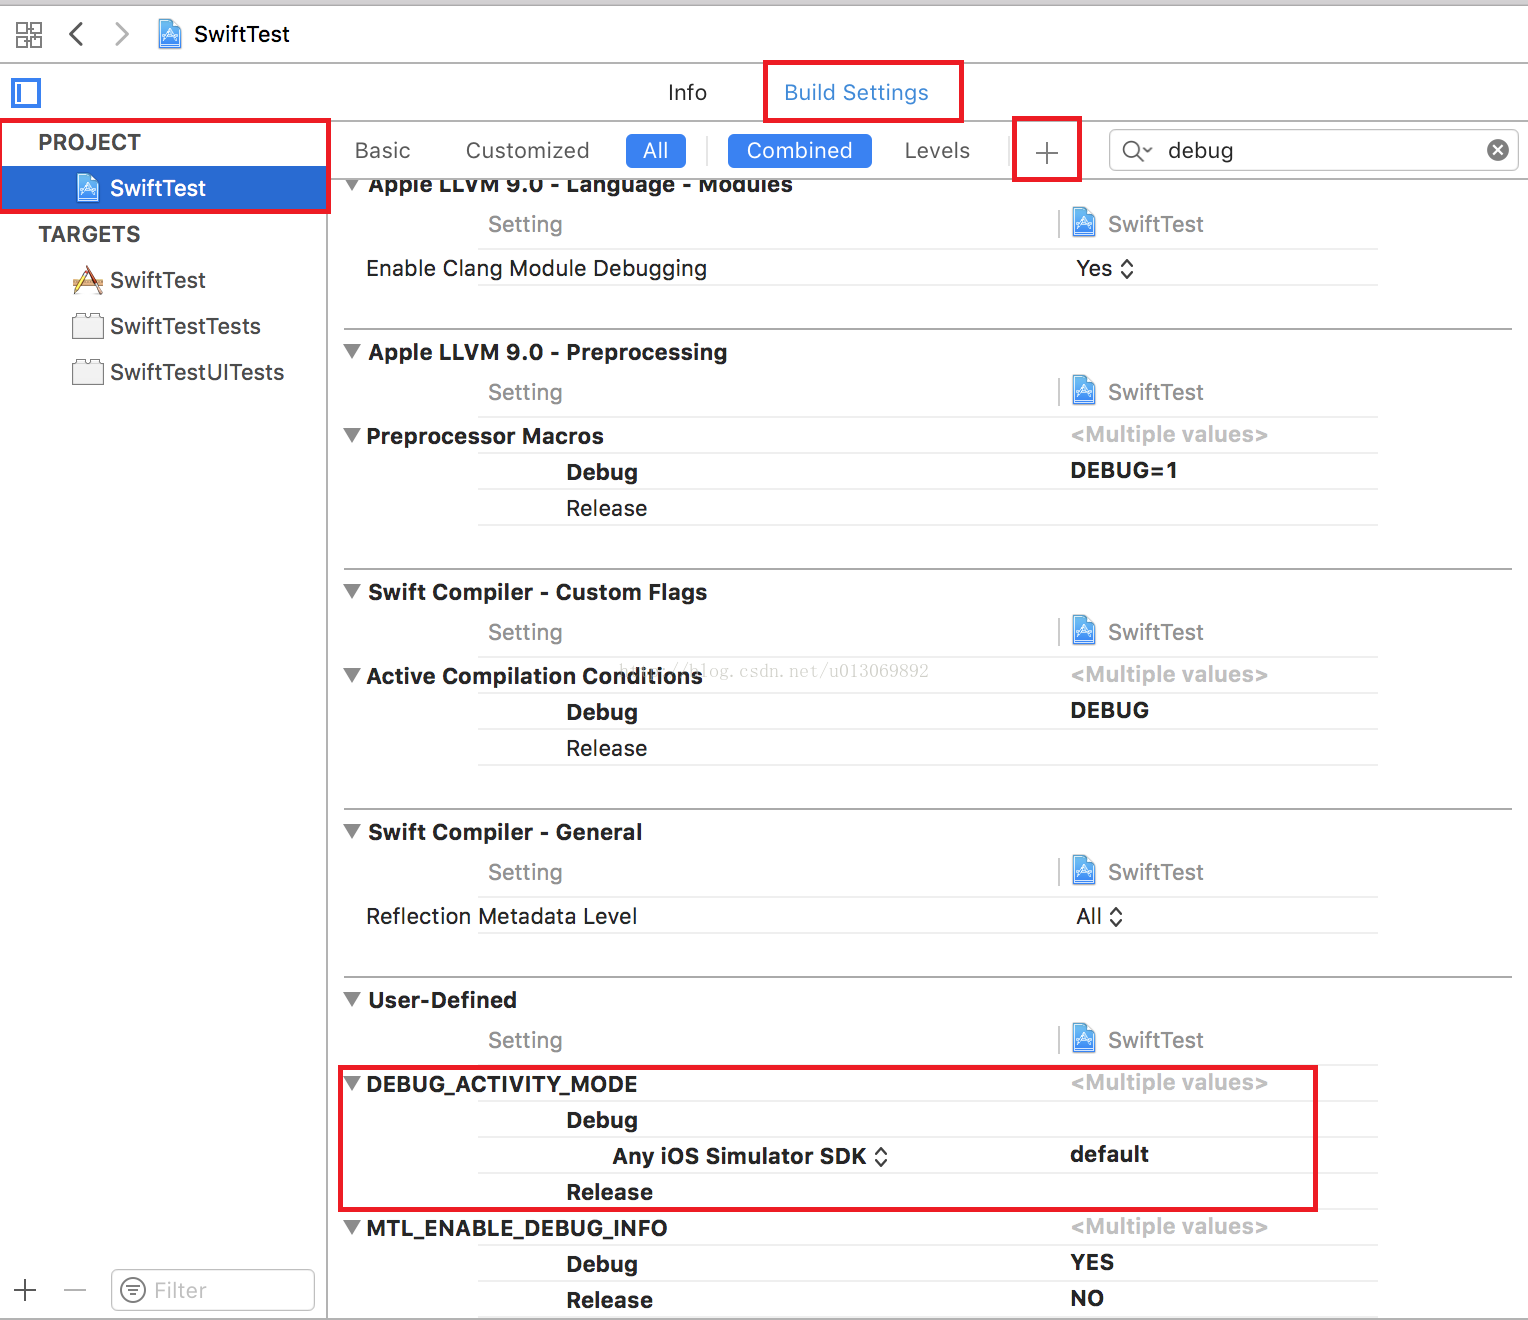Go forward with the right chevron

[x=121, y=34]
